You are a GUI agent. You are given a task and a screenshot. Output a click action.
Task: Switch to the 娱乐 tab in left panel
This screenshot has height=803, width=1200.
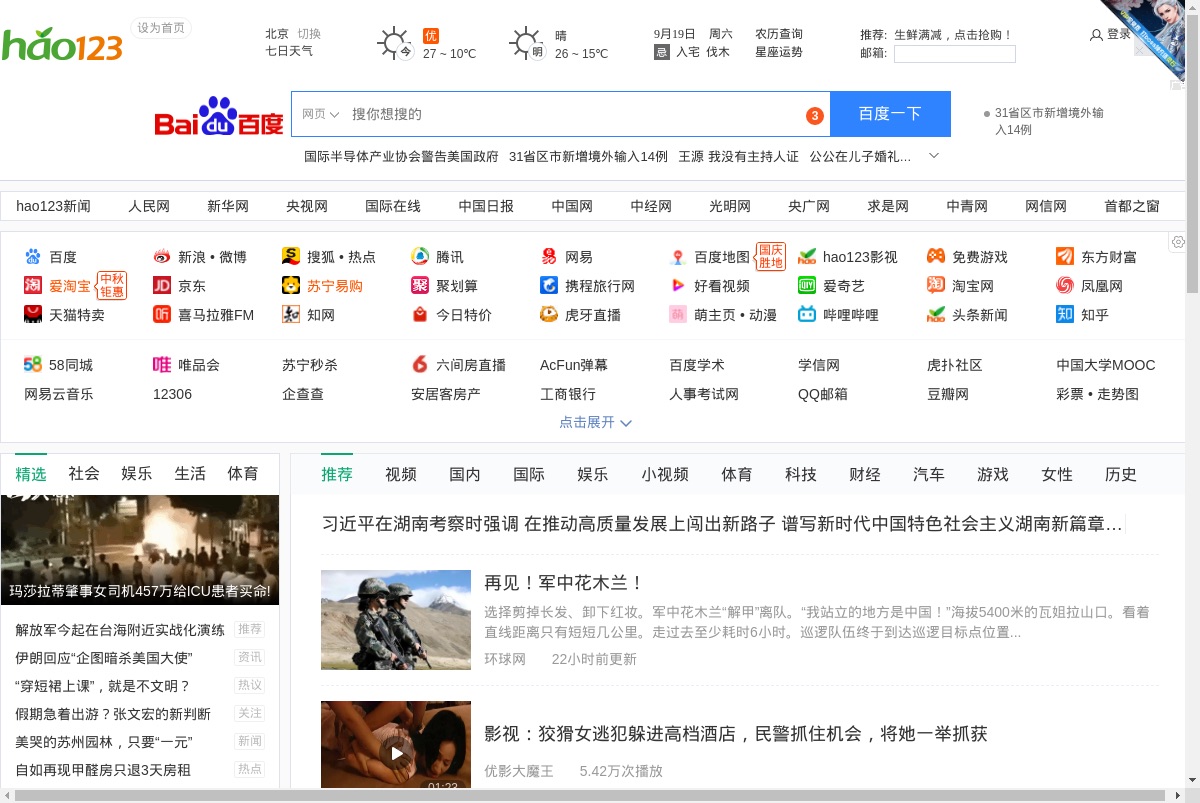[137, 473]
